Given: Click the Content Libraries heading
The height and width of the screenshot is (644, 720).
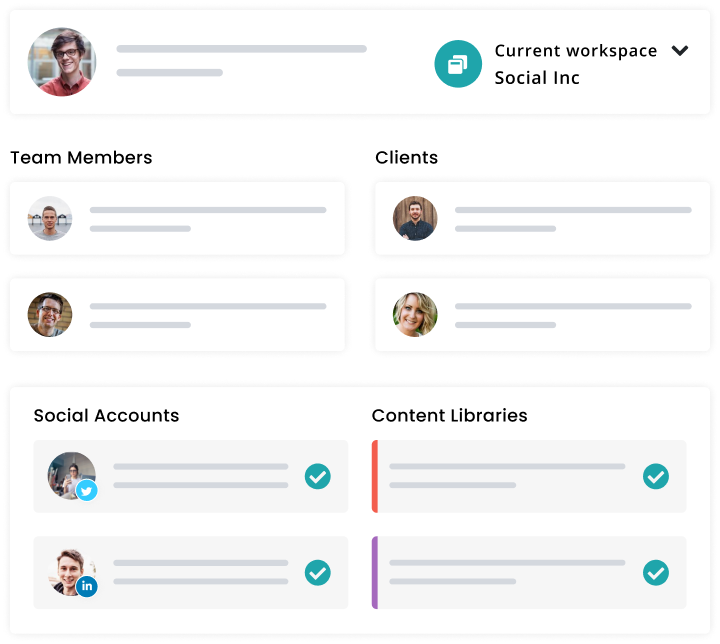Looking at the screenshot, I should 450,415.
